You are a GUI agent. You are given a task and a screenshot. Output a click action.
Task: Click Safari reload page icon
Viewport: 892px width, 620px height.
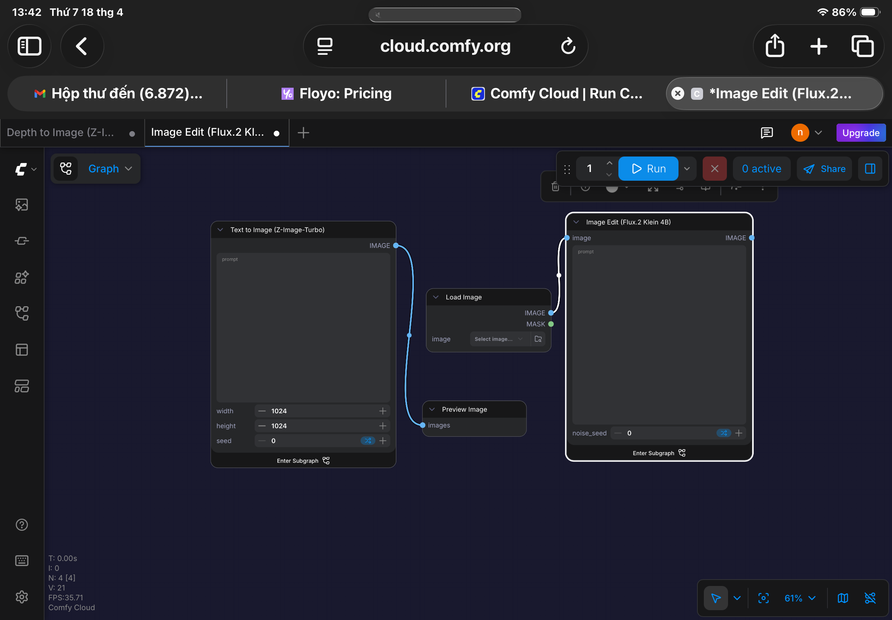[568, 46]
